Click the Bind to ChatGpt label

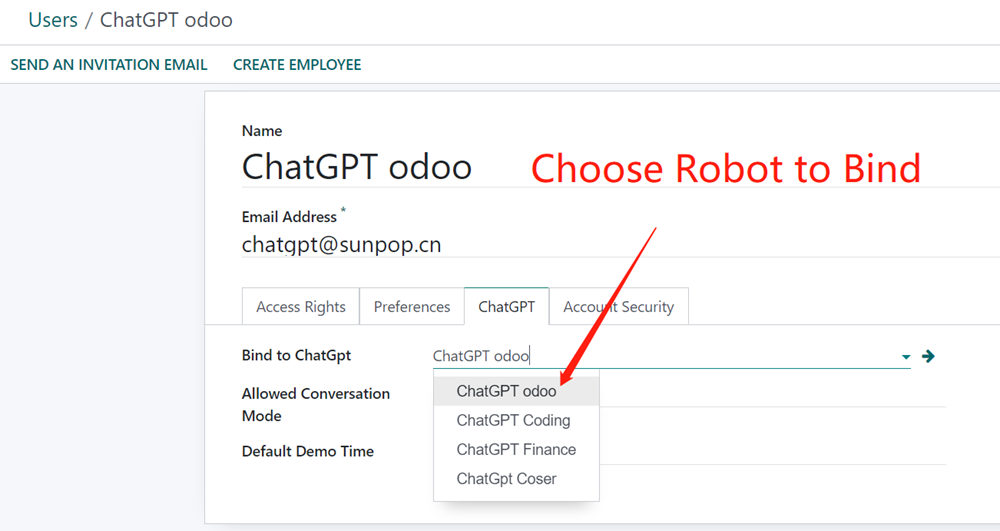tap(296, 355)
